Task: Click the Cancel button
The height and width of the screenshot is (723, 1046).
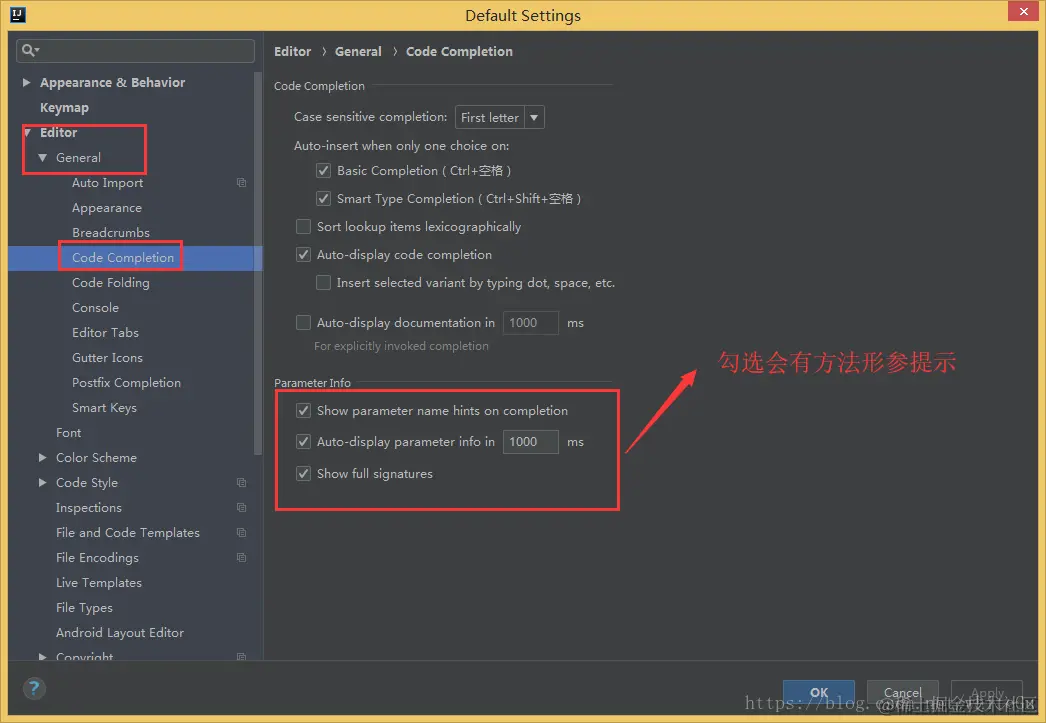Action: 903,692
